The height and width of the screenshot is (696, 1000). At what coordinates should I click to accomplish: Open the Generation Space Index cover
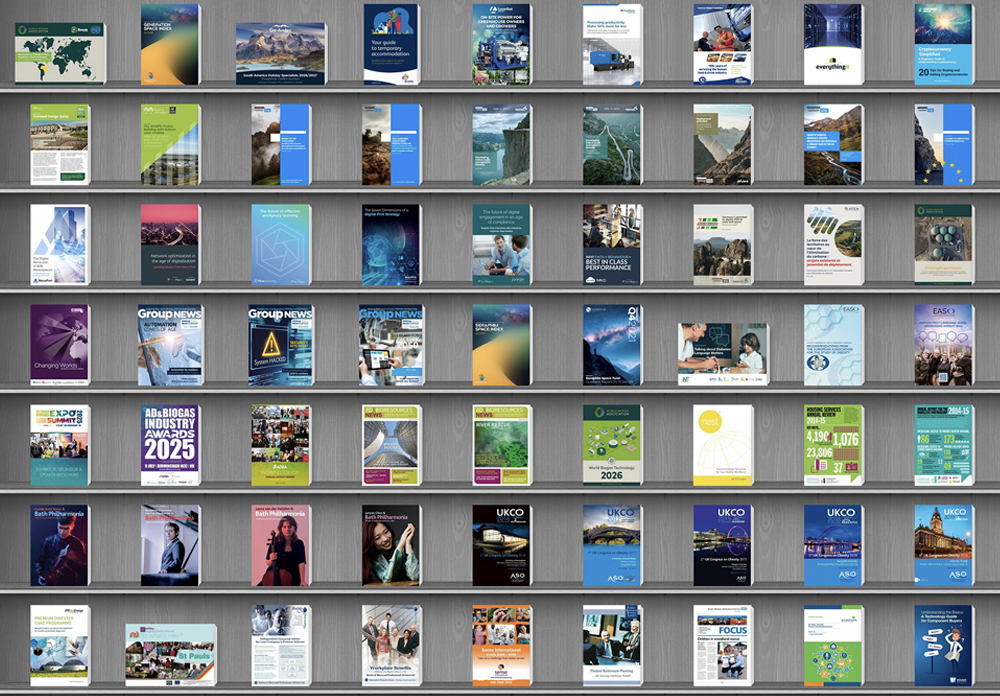170,45
